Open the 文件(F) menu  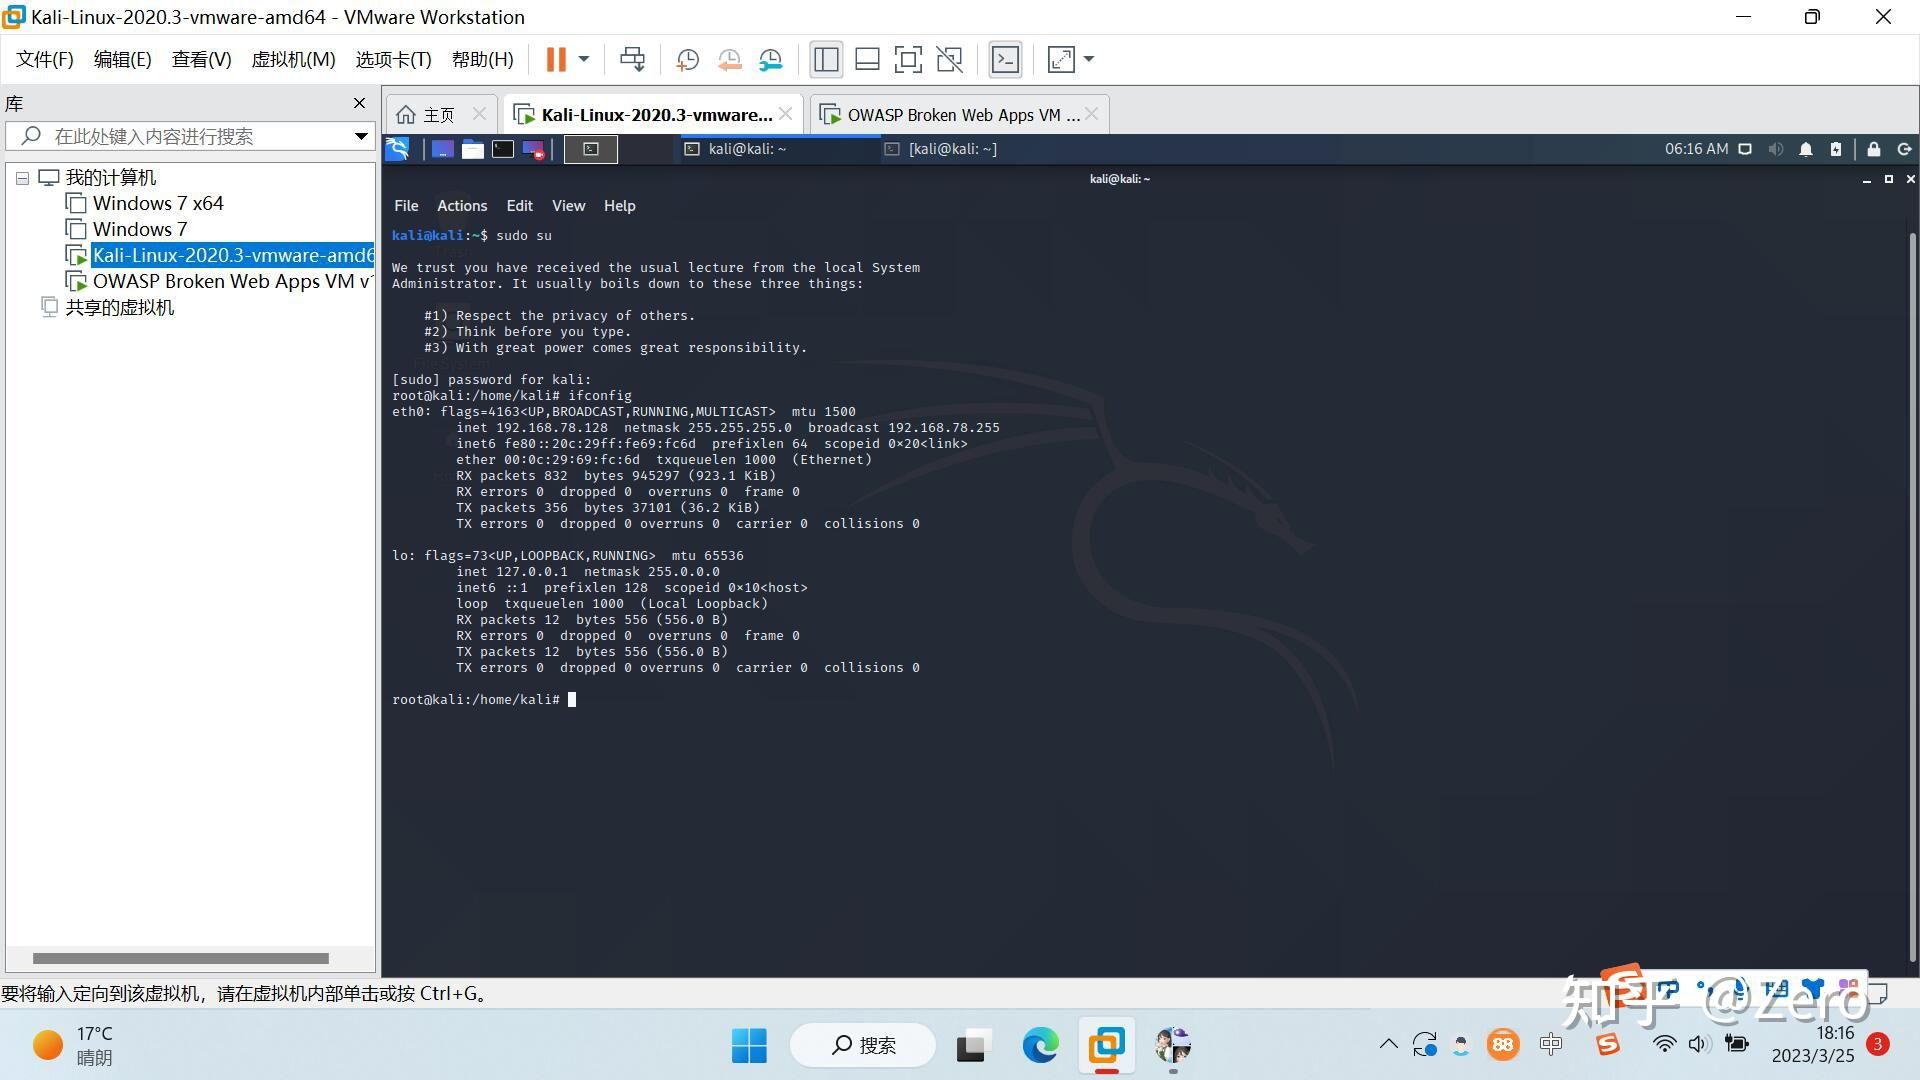(45, 60)
